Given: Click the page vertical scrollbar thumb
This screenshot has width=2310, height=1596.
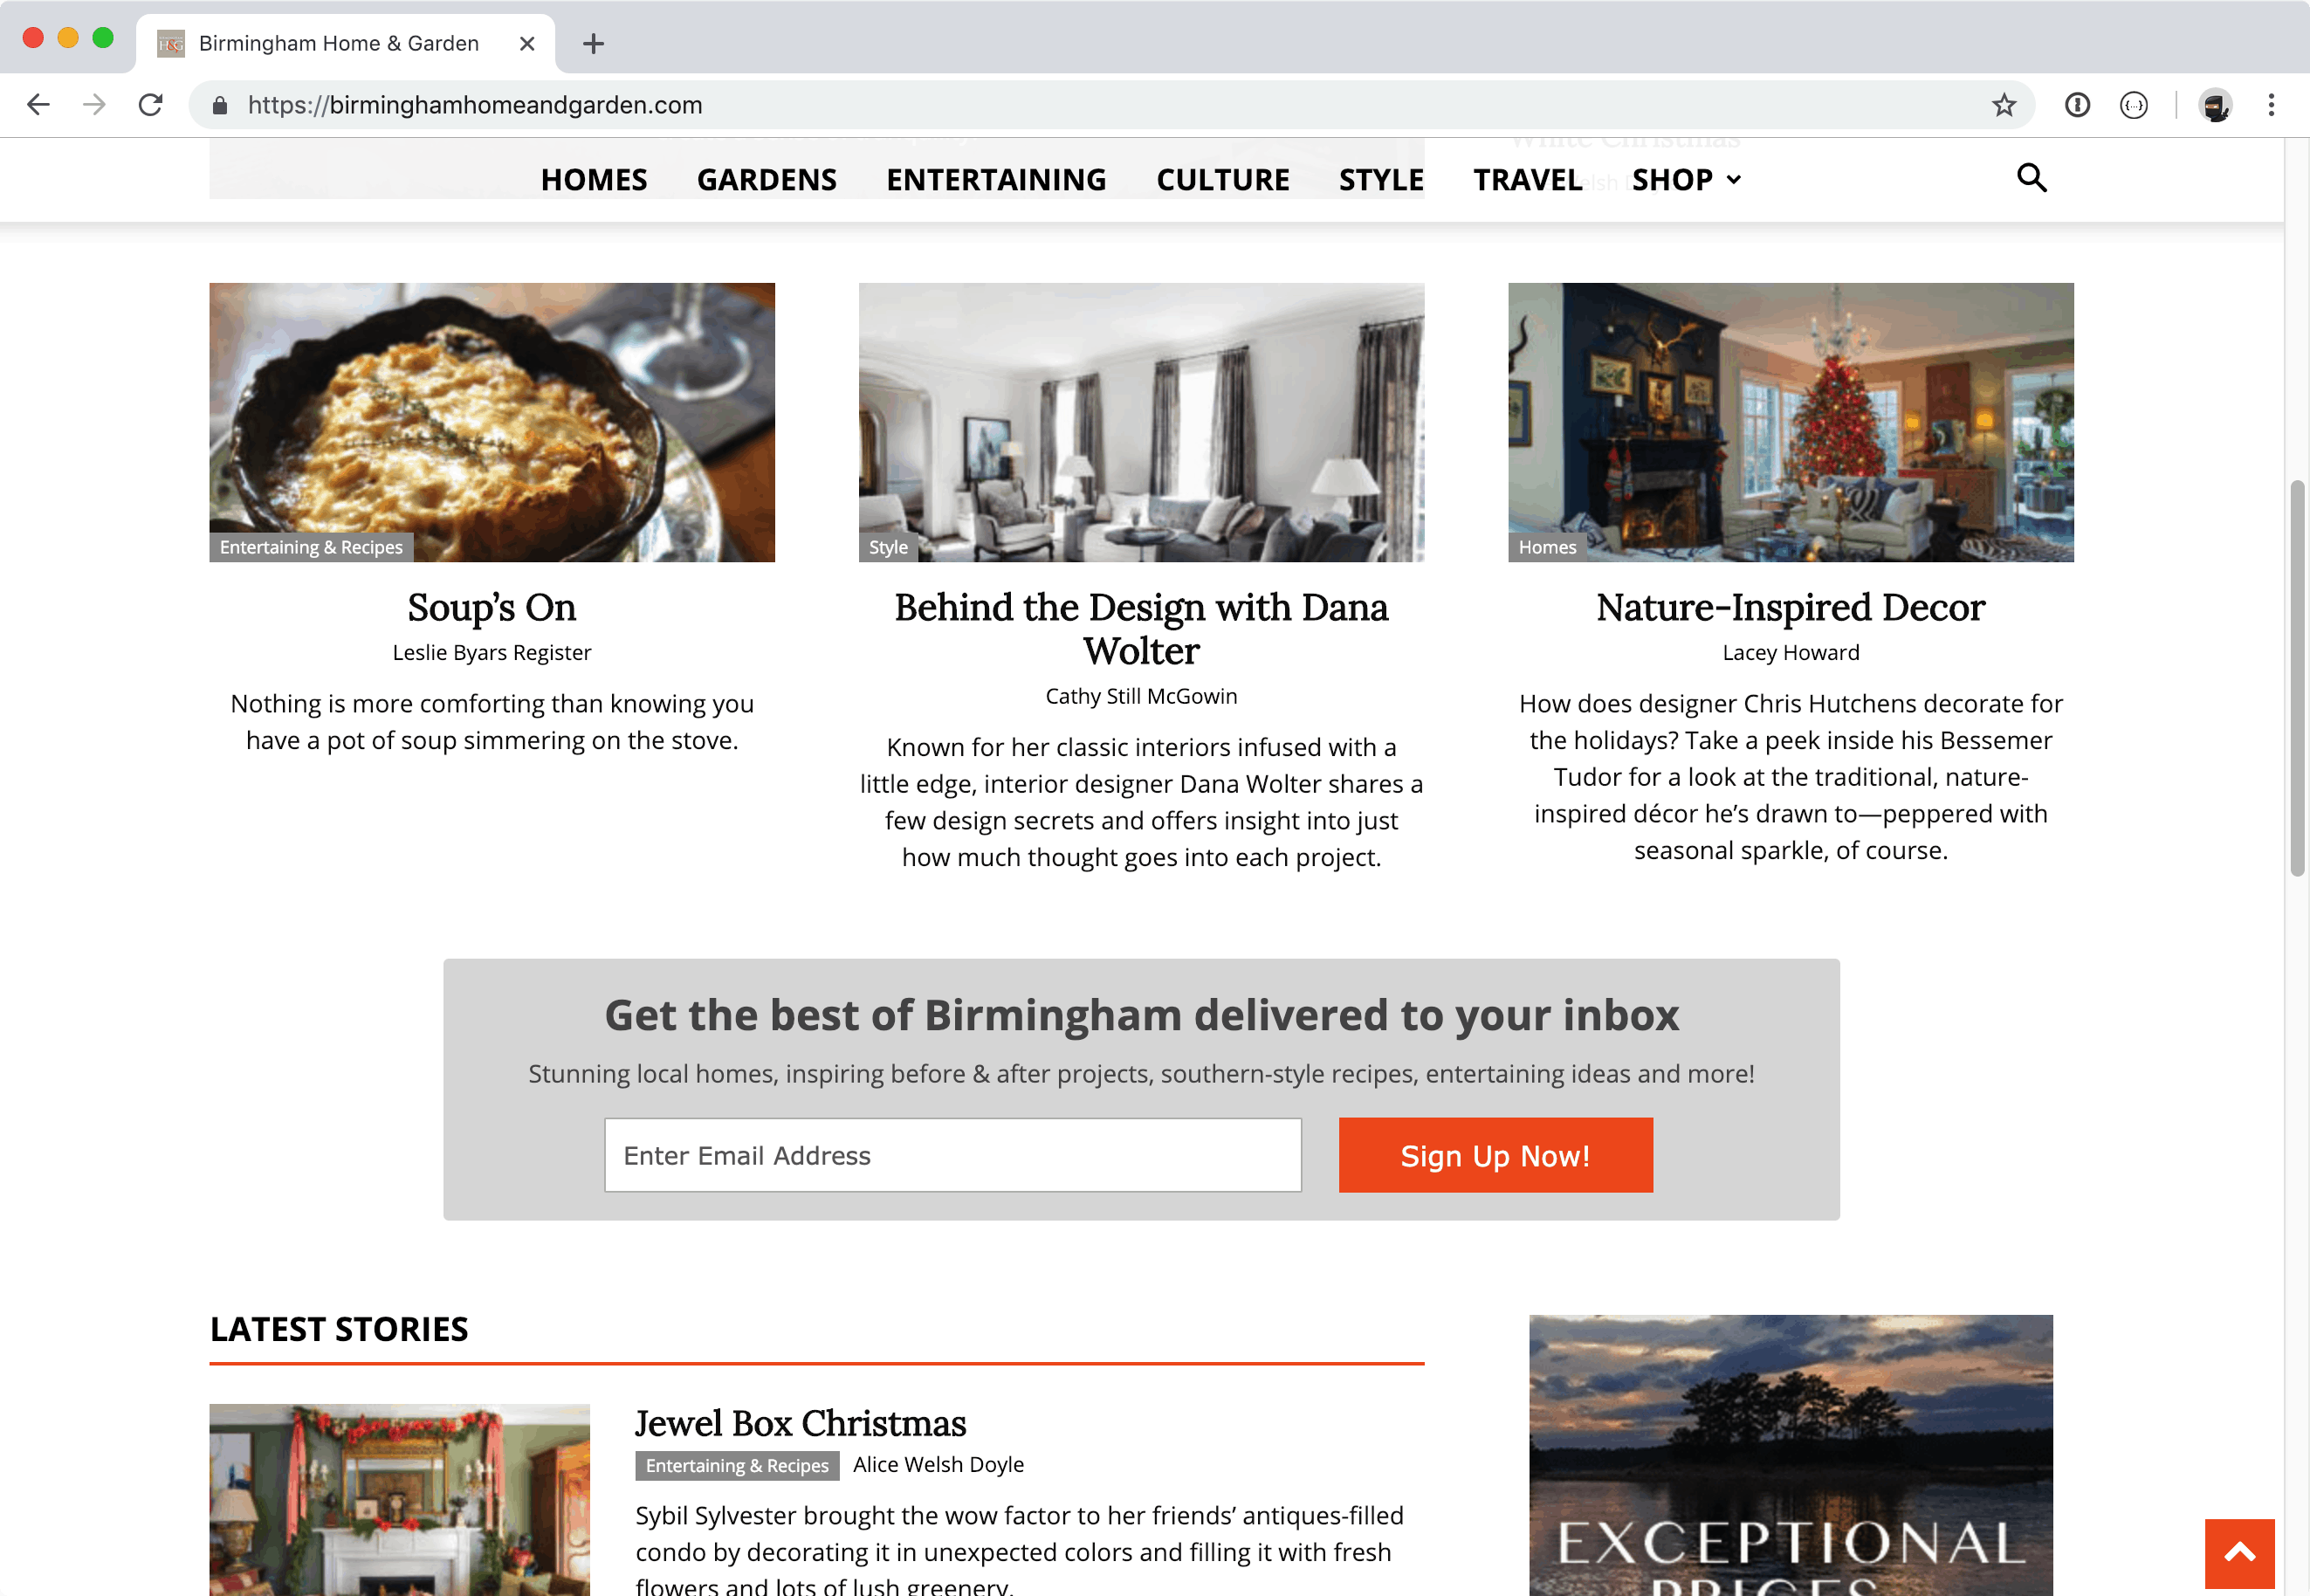Looking at the screenshot, I should pos(2297,678).
